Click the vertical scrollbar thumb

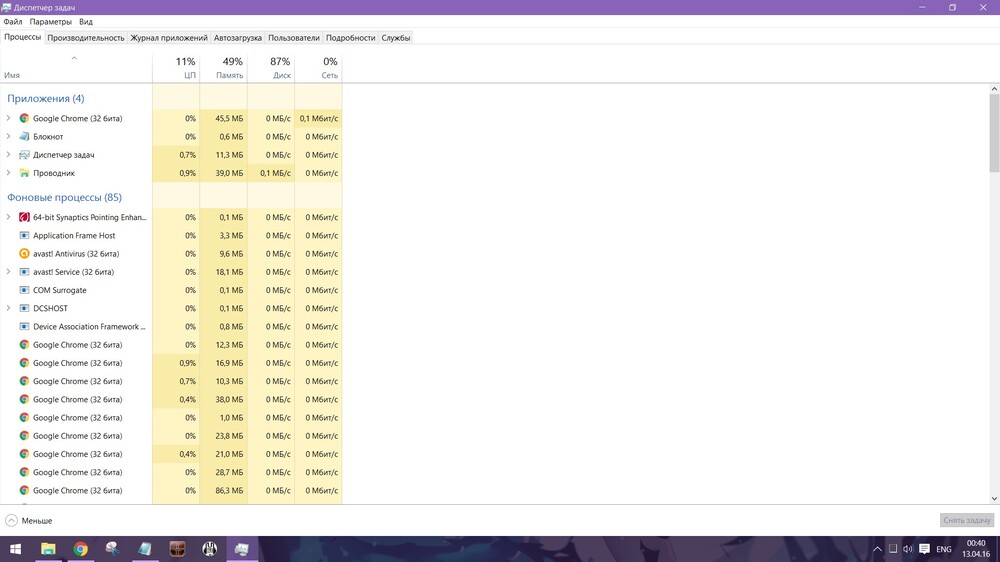coord(994,133)
